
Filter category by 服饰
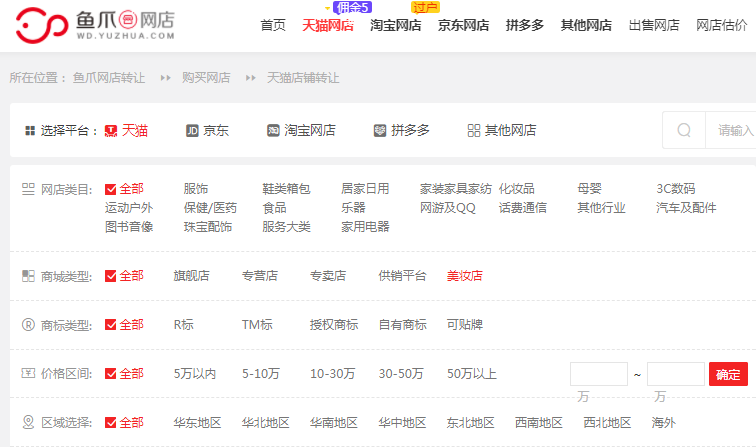tap(196, 189)
